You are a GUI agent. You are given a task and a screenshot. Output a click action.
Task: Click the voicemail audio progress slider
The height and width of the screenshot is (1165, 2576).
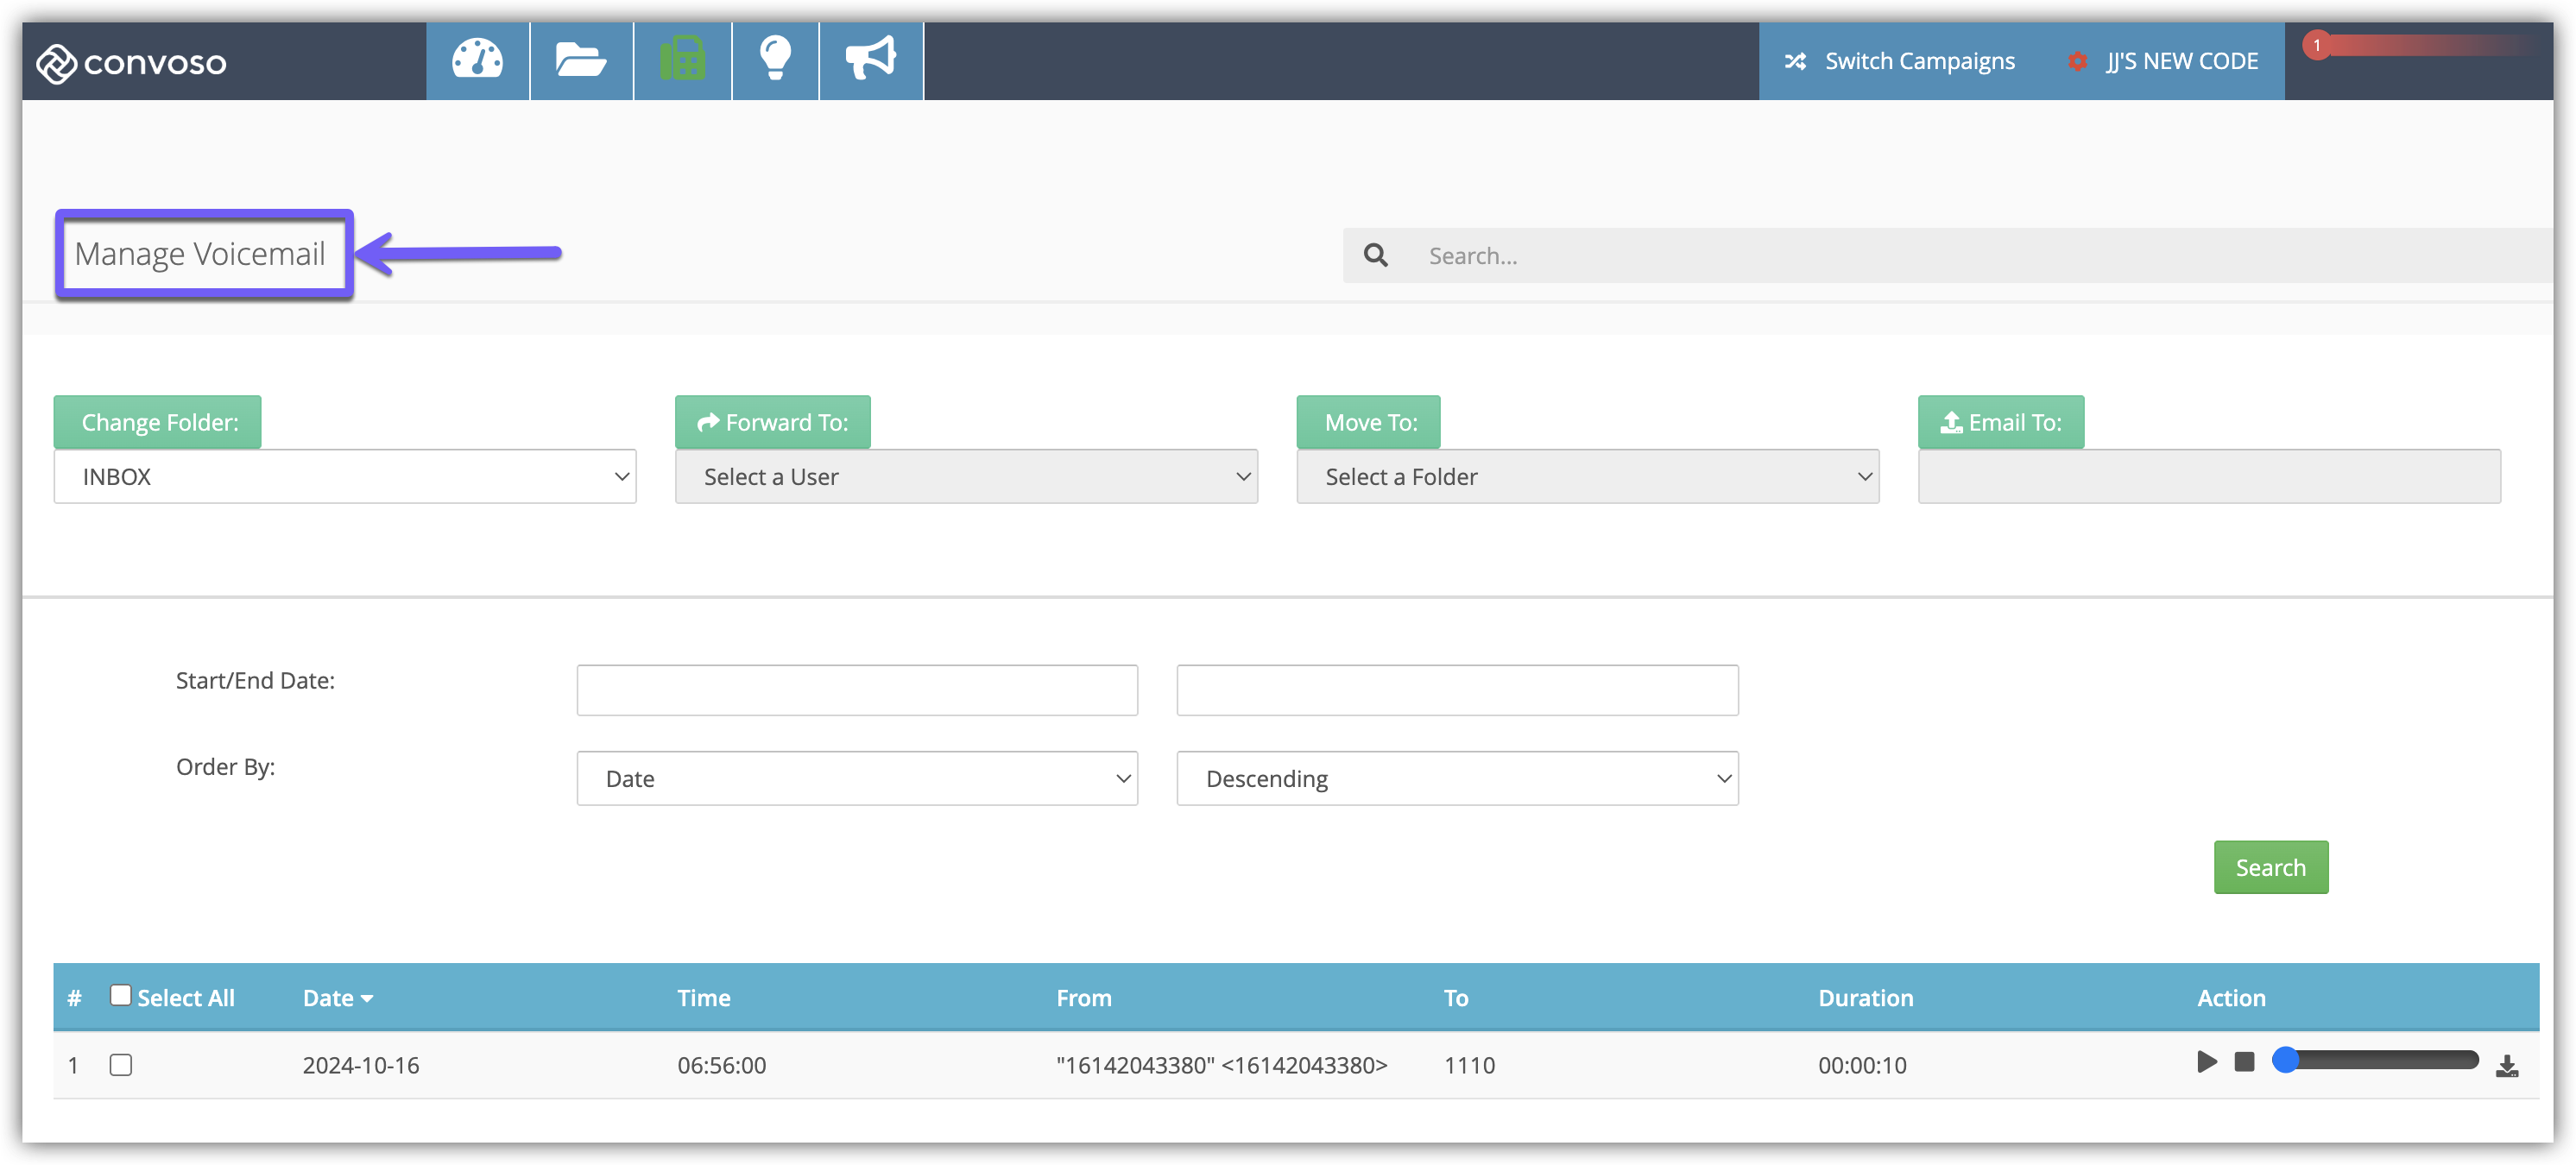click(2380, 1060)
